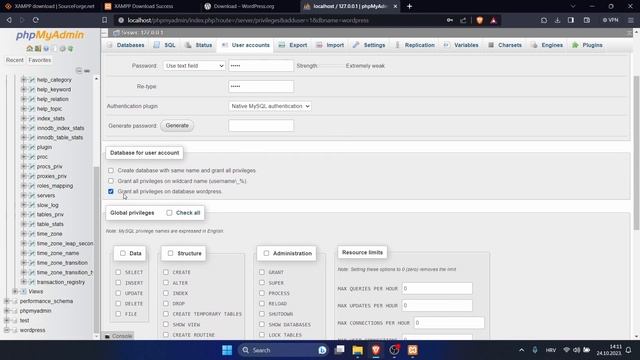Image resolution: width=640 pixels, height=360 pixels.
Task: Open Task View icon in taskbar
Action: (339, 350)
